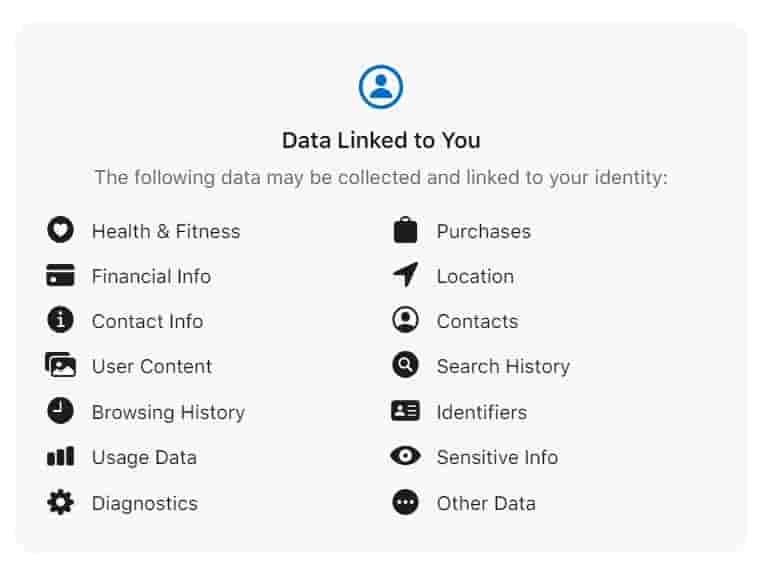Image resolution: width=766 pixels, height=570 pixels.
Task: Click the blue profile icon at top
Action: [381, 87]
